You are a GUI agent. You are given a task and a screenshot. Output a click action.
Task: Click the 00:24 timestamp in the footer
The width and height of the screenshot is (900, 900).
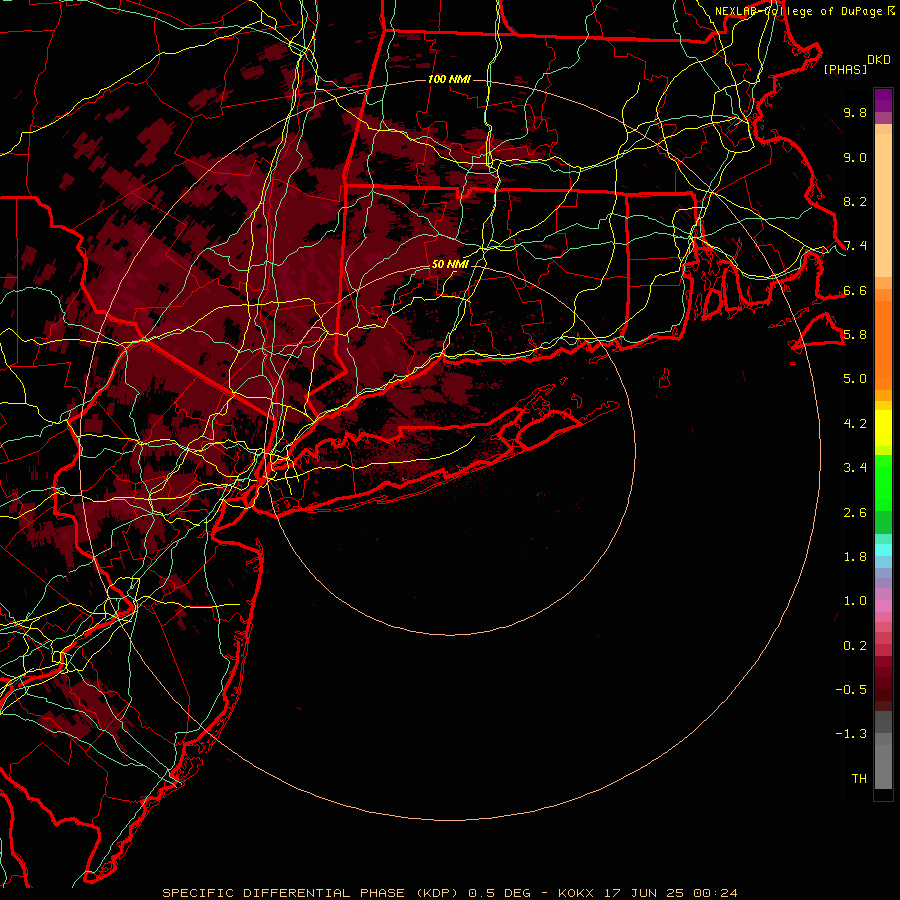click(x=715, y=893)
